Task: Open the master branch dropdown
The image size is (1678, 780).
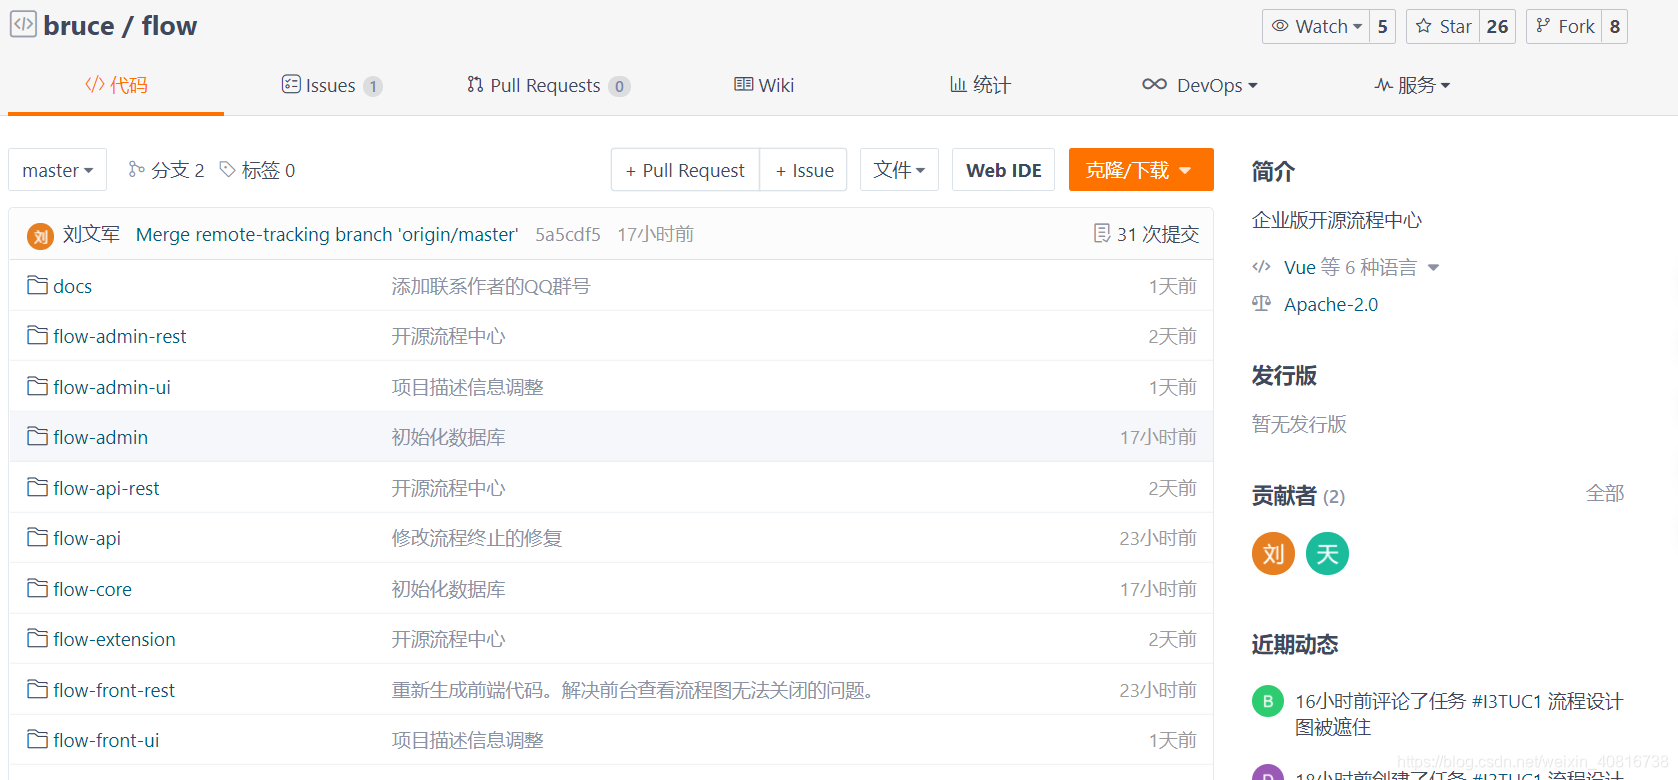Action: click(58, 170)
